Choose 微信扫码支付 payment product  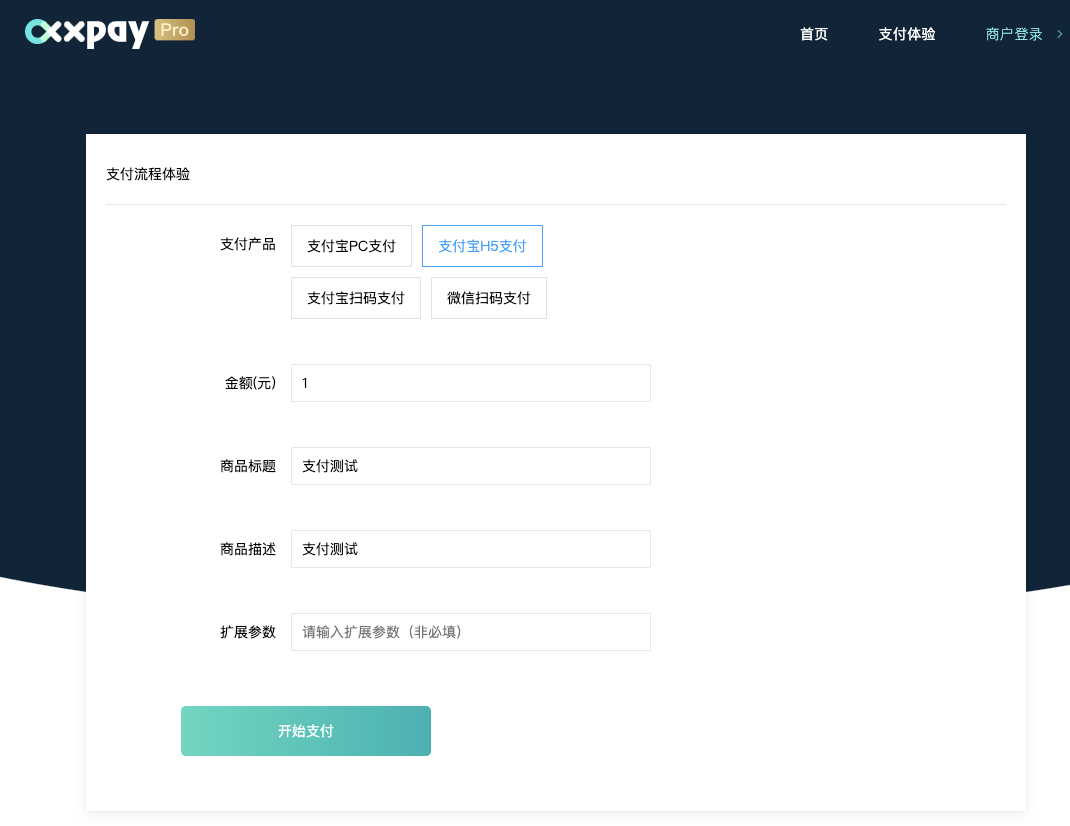coord(488,298)
